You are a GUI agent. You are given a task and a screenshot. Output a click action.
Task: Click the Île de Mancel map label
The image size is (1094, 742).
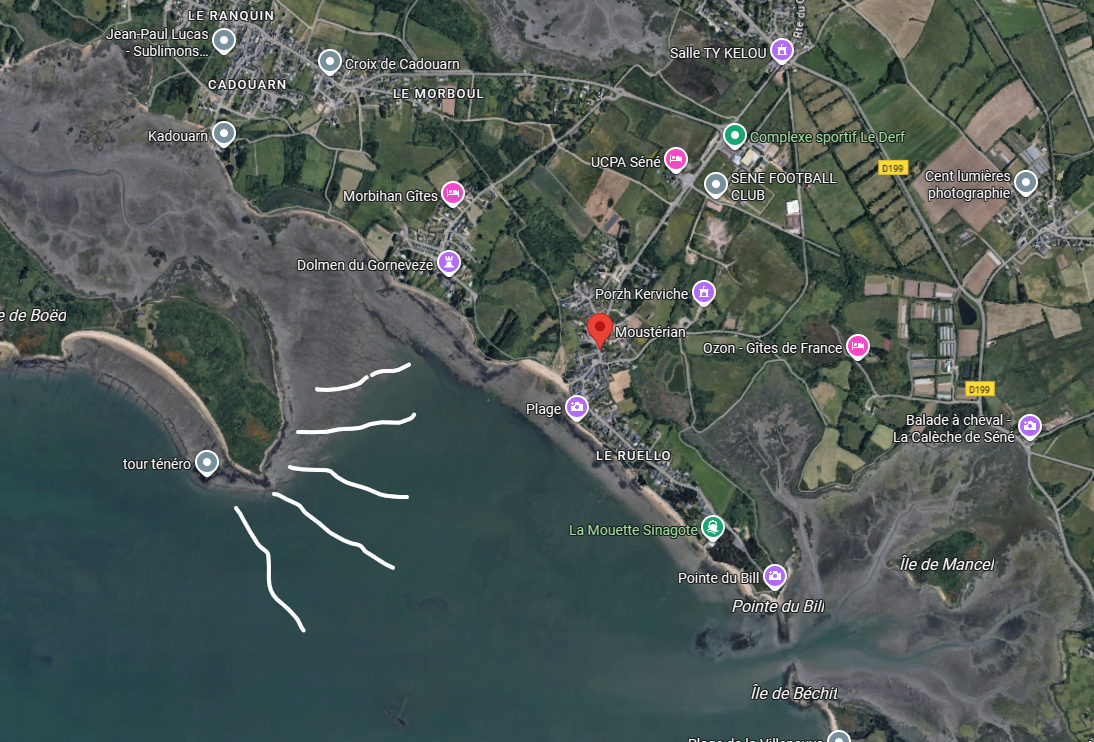coord(947,564)
